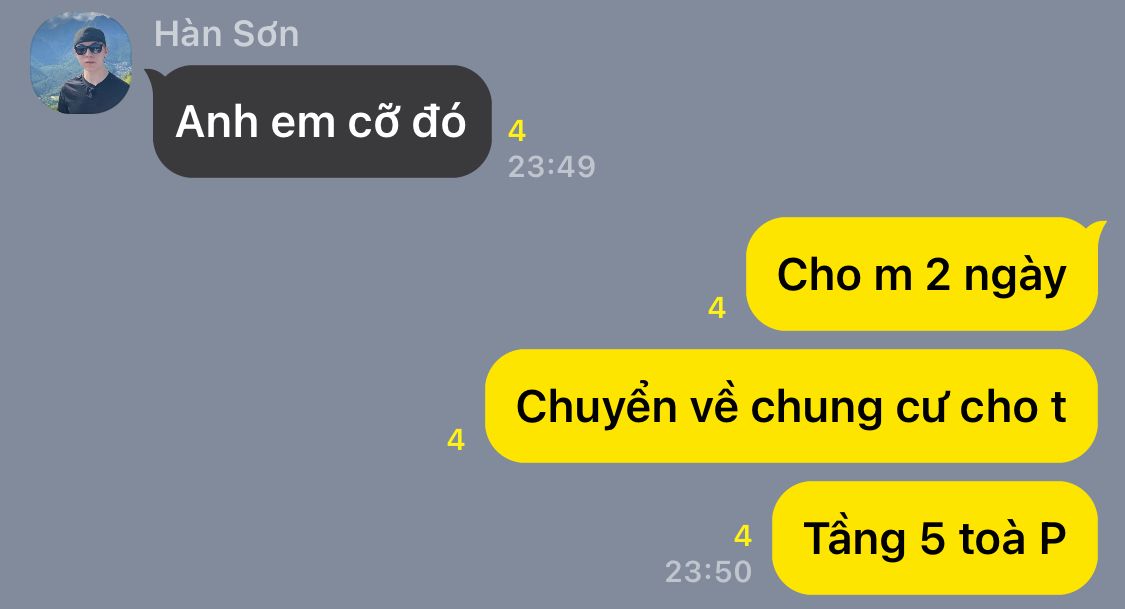Tap the sender name Hàn Sơn

(226, 34)
